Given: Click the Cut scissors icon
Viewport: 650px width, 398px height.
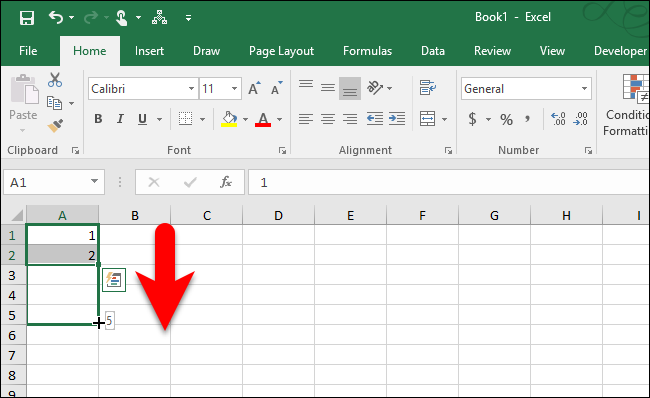Looking at the screenshot, I should pos(55,80).
